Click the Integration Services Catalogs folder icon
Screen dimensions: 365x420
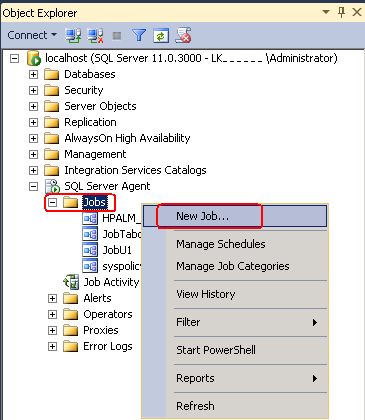pos(52,170)
